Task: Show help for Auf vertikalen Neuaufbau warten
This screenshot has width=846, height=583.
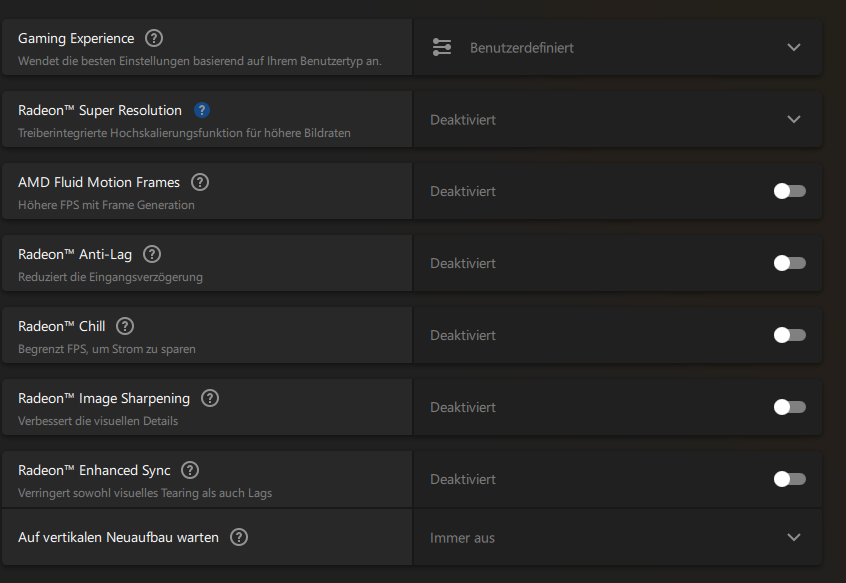Action: pos(239,537)
